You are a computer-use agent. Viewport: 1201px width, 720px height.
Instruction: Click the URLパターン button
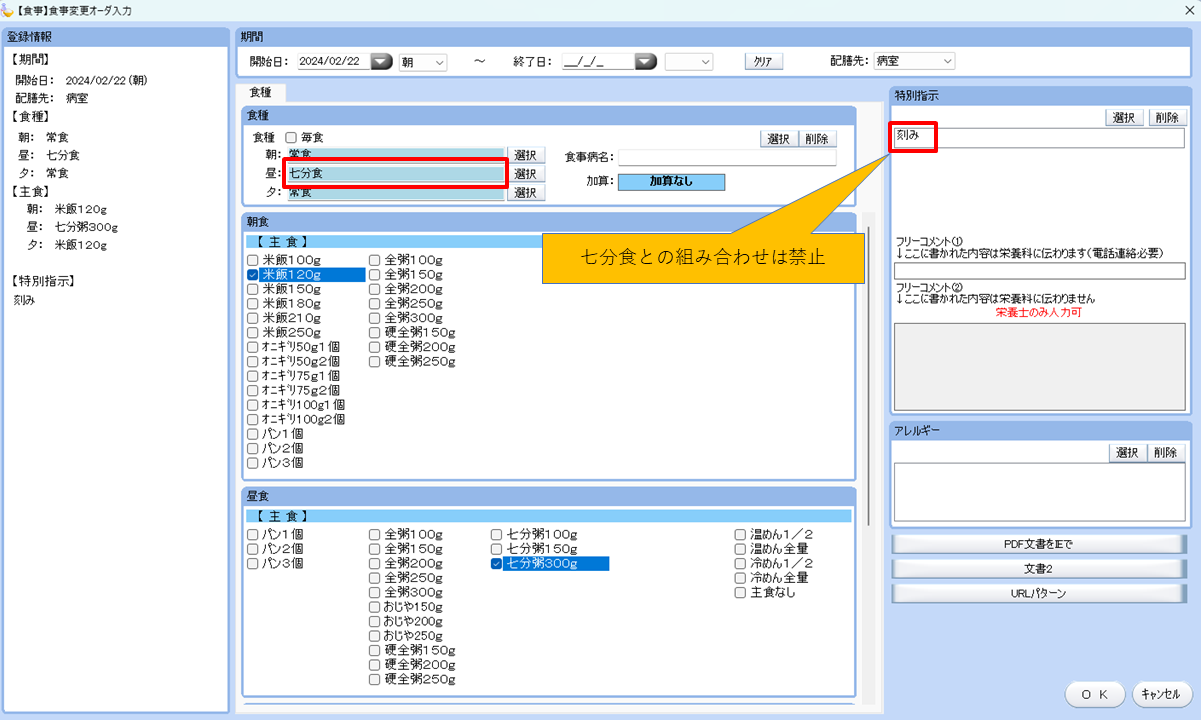click(1038, 593)
